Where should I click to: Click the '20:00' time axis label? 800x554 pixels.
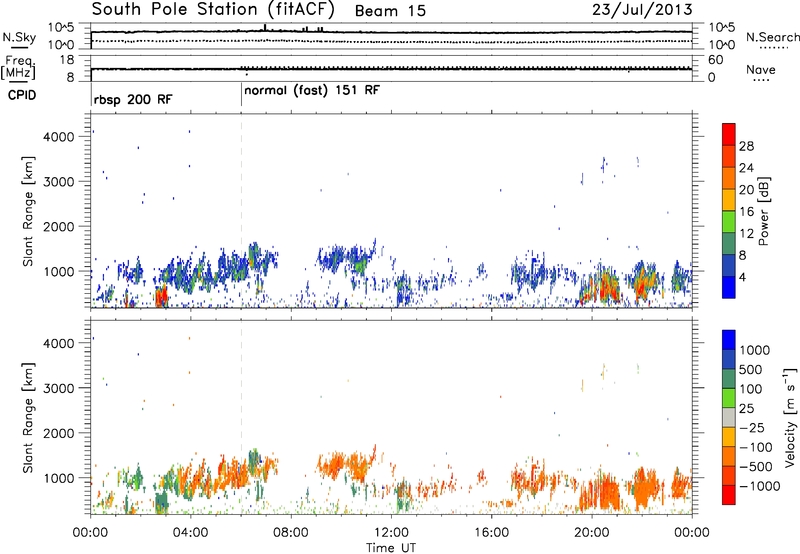pos(592,533)
